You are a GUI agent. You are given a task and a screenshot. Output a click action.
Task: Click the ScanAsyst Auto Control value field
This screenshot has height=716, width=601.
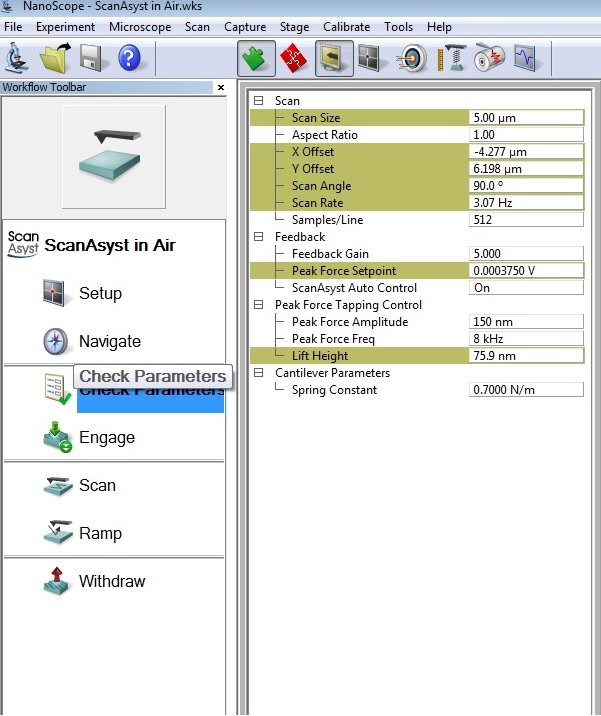(x=526, y=288)
